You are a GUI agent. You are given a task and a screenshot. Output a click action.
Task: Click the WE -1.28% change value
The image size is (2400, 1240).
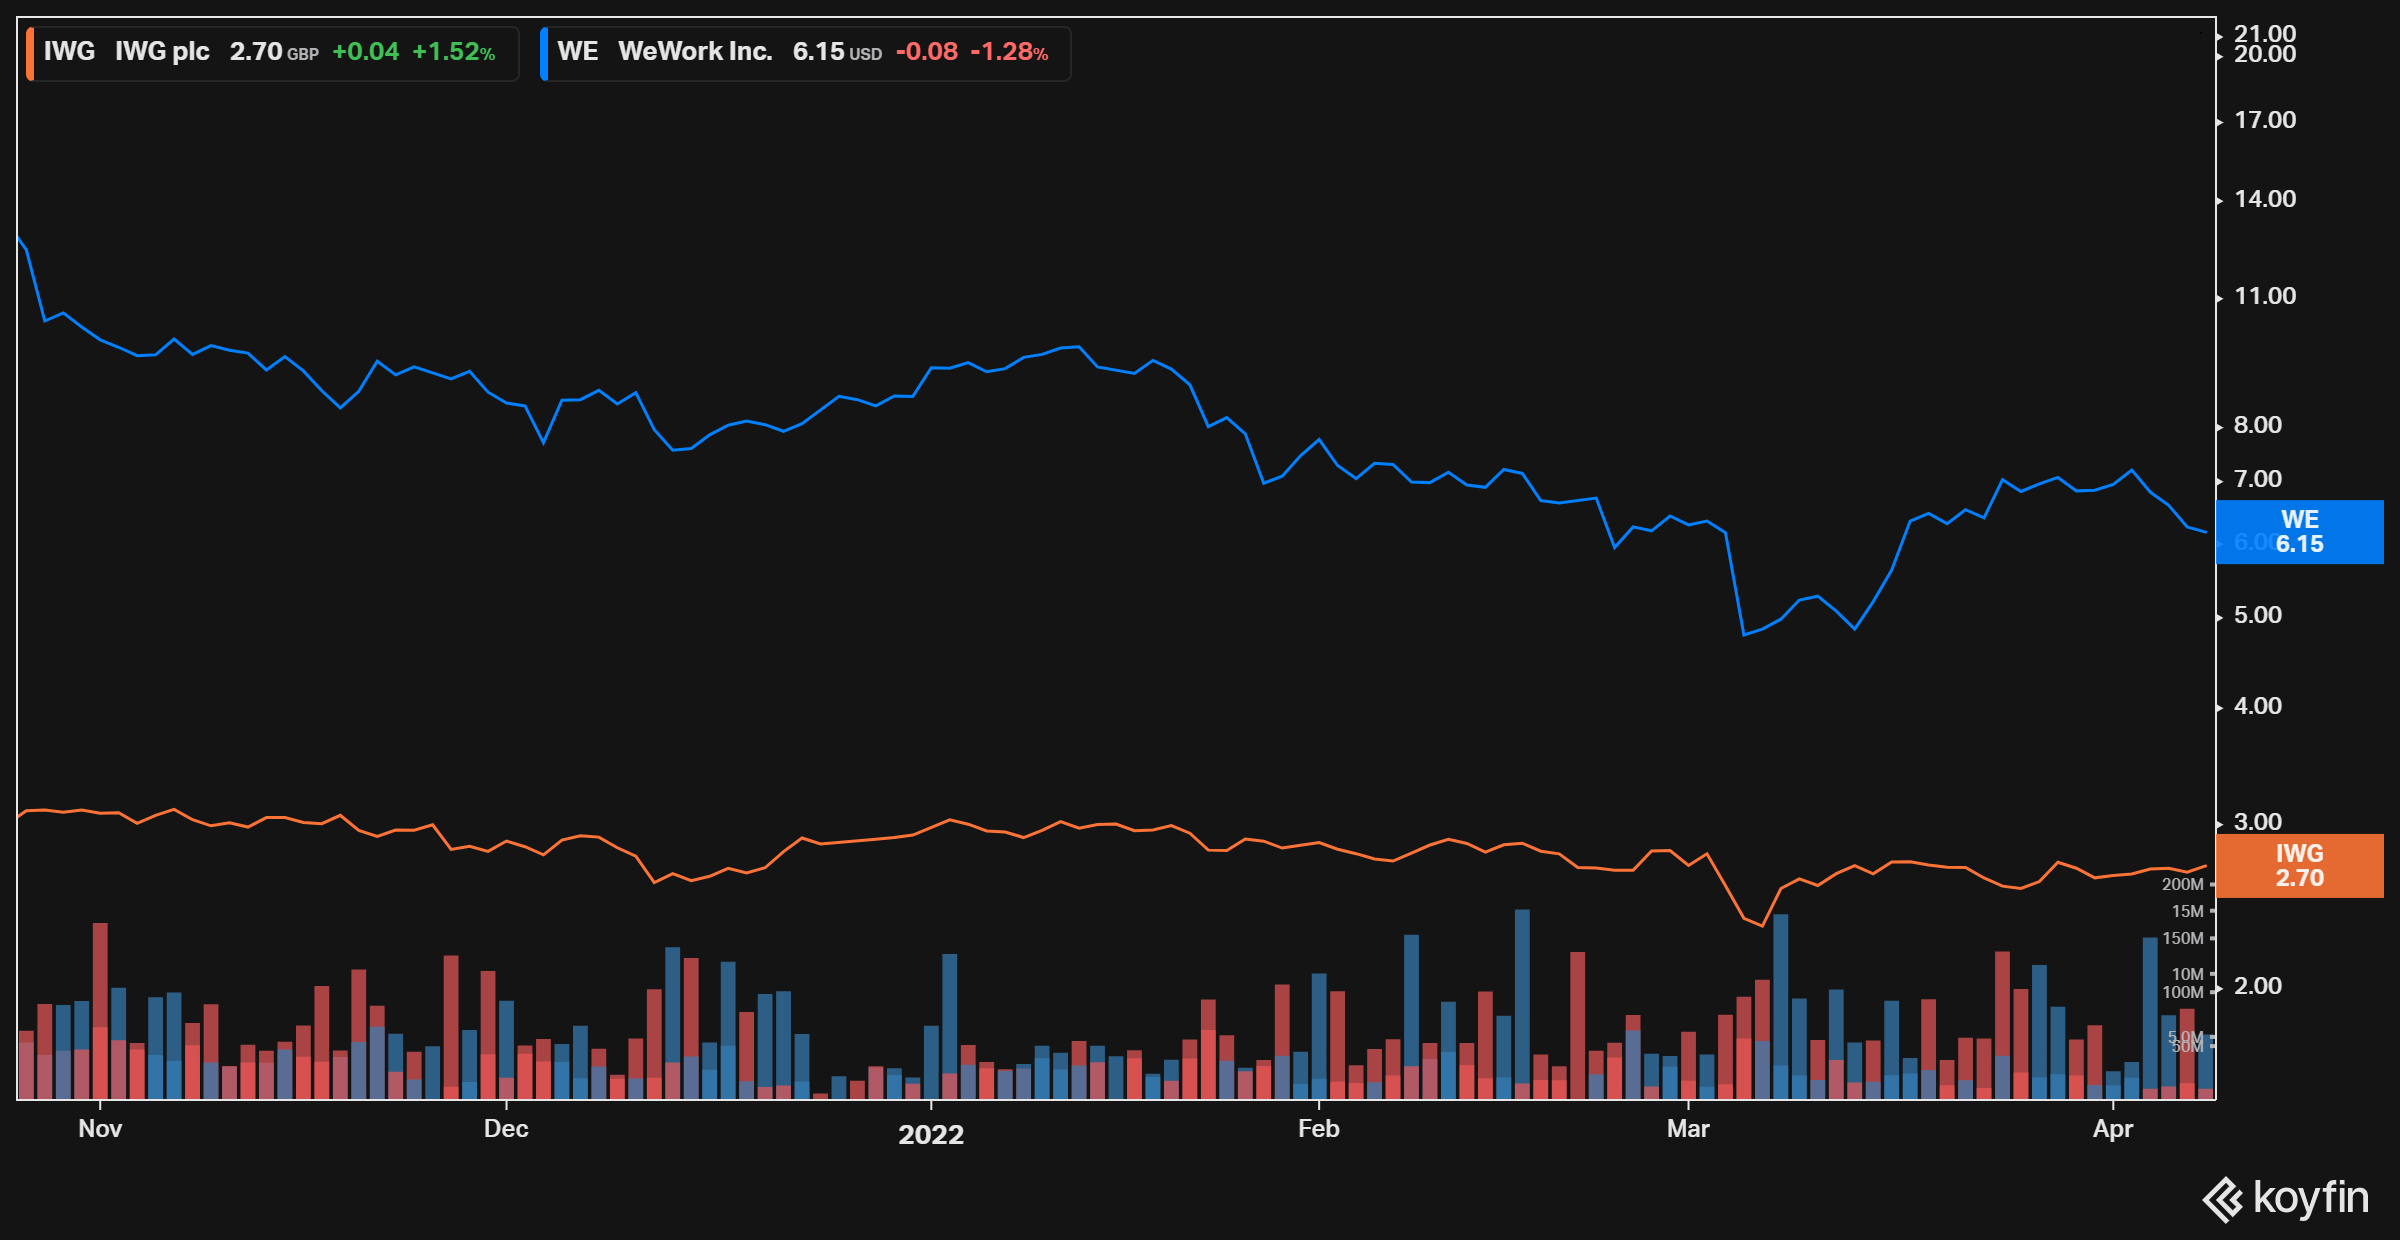tap(1009, 52)
